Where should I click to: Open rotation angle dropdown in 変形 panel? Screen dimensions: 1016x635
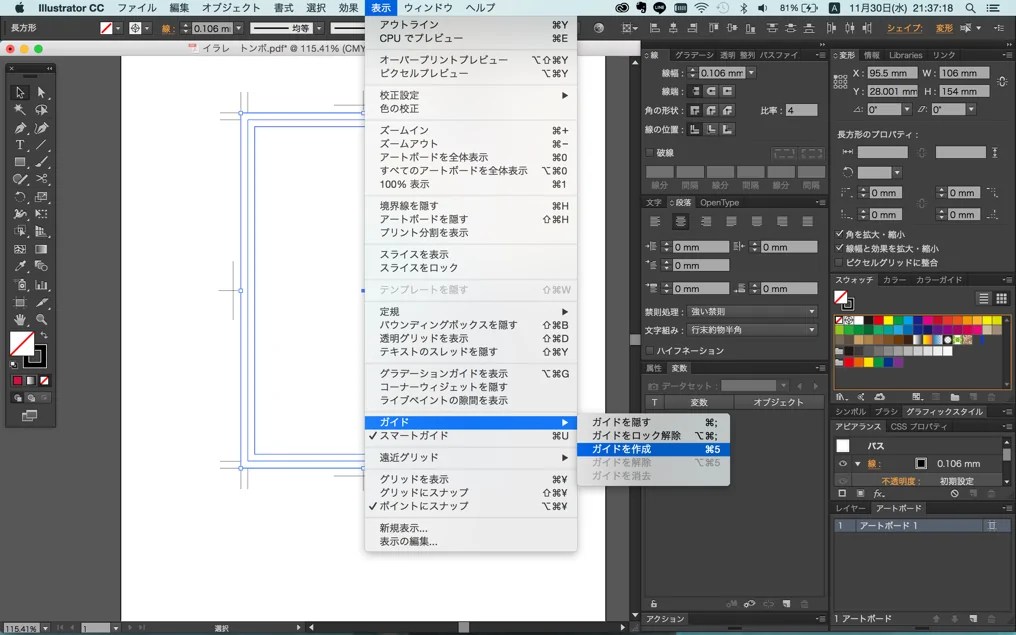click(x=906, y=110)
